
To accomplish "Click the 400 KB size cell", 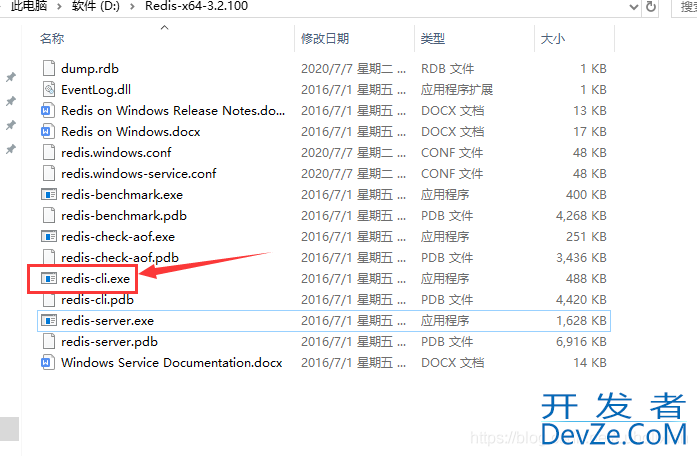I will point(586,194).
